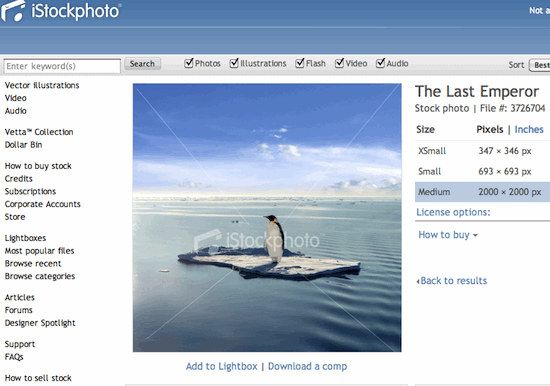Open Browse categories
The image size is (550, 386).
[x=40, y=276]
